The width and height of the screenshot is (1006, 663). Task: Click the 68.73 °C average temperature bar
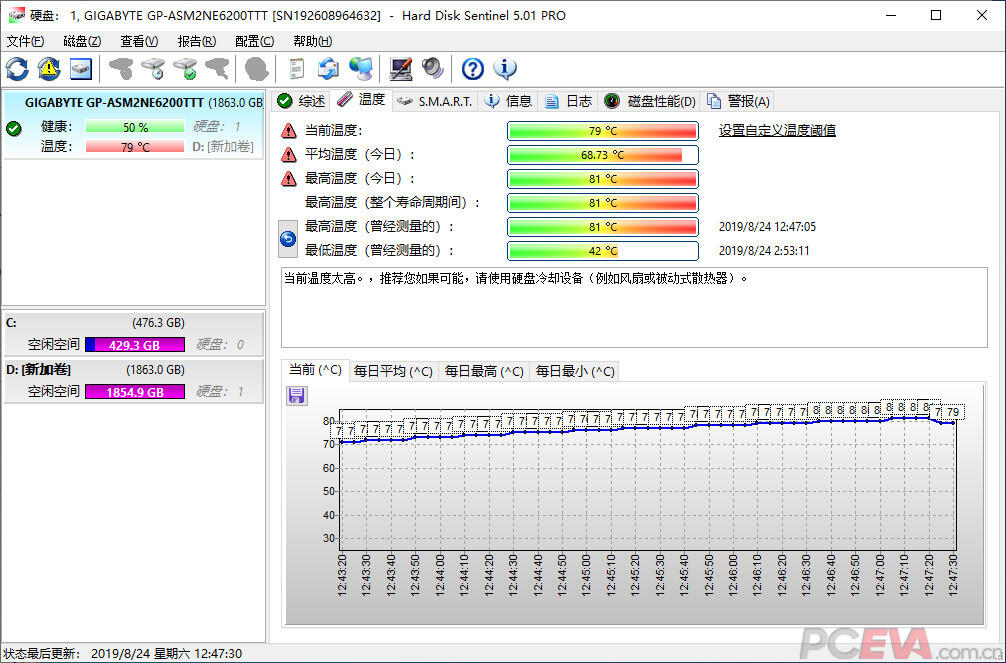pyautogui.click(x=602, y=155)
